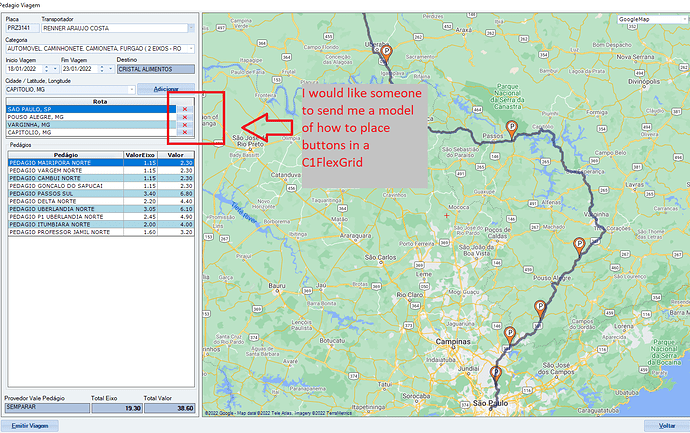
Task: Select the PEDAGIO GONCALO DO SAPUCAI row
Action: pos(101,186)
